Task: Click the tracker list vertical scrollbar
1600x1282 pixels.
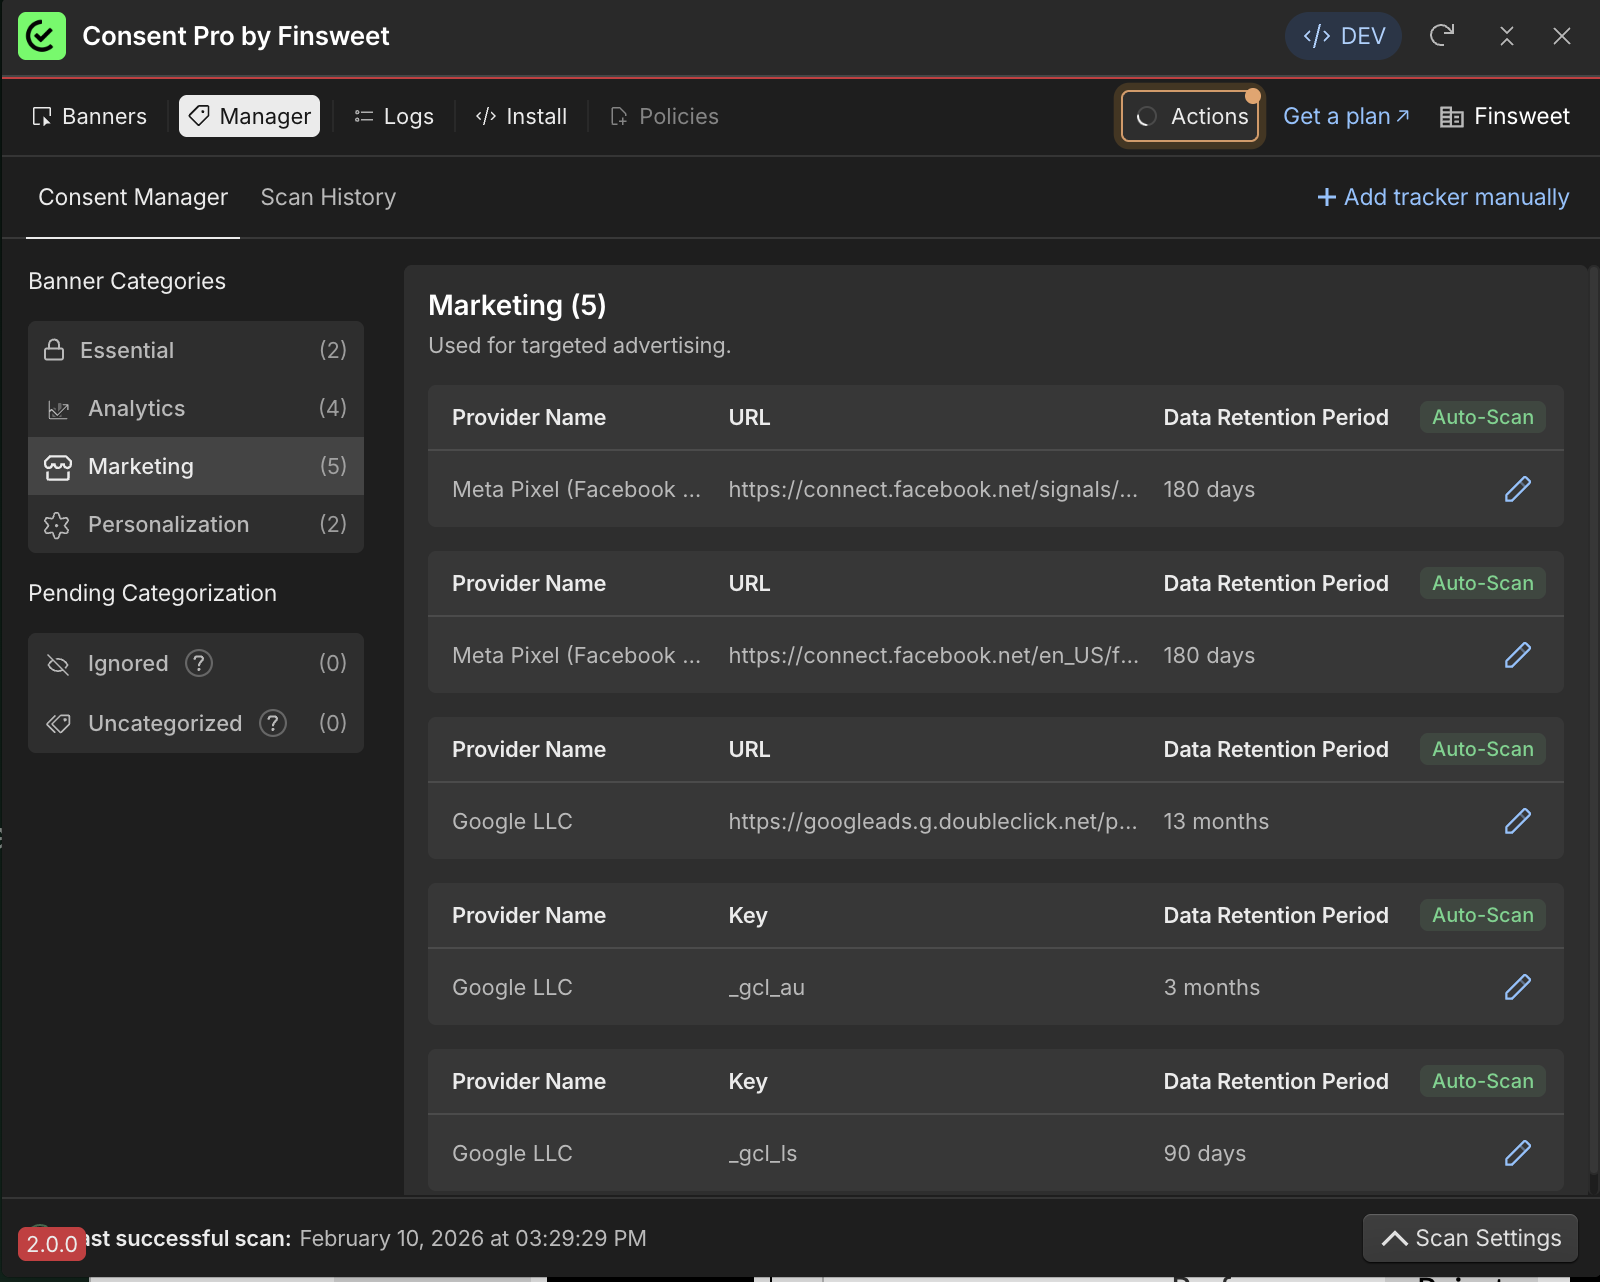Action: 1593,720
